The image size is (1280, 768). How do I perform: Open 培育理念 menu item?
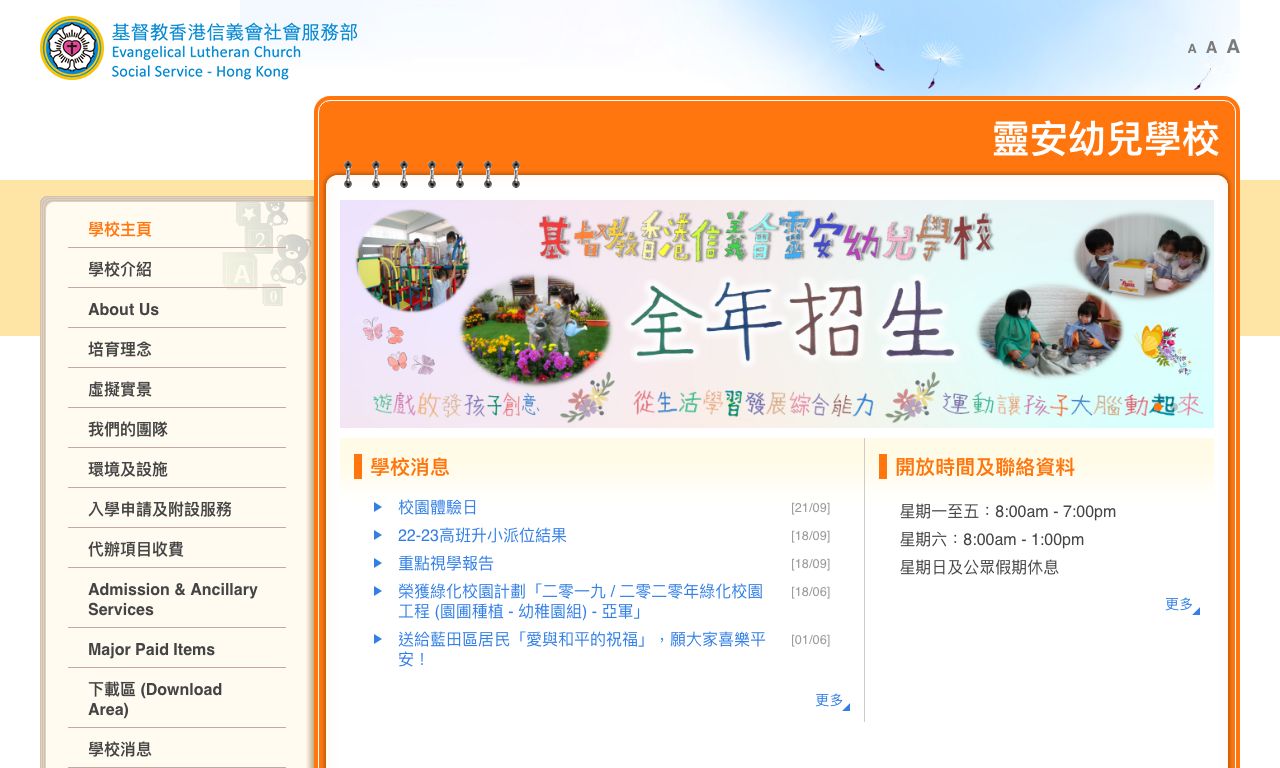(120, 349)
